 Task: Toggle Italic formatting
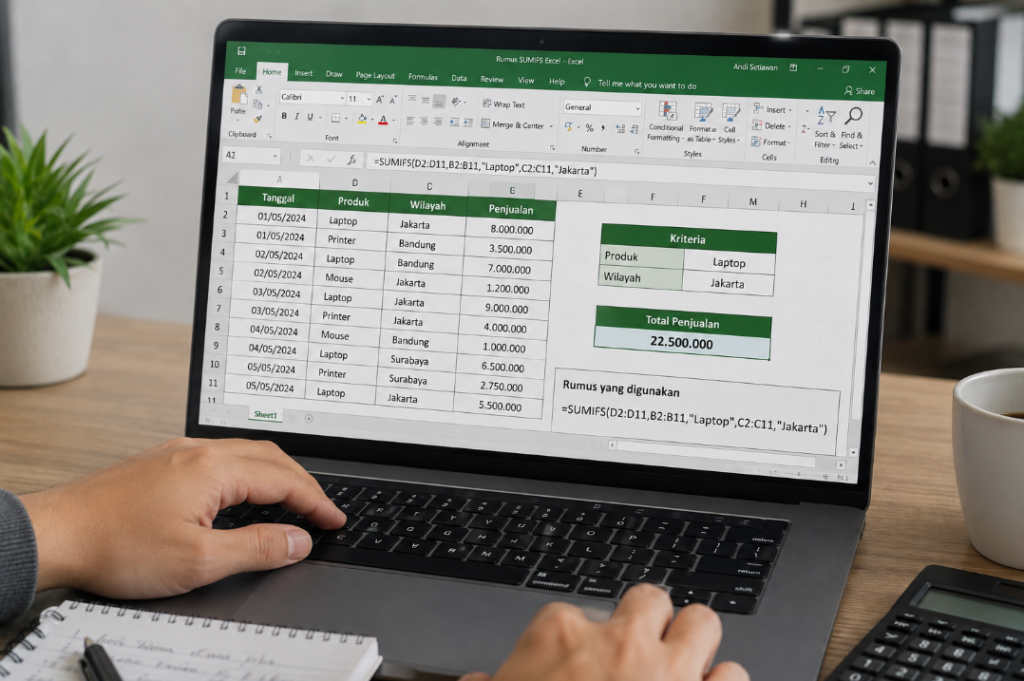point(296,117)
